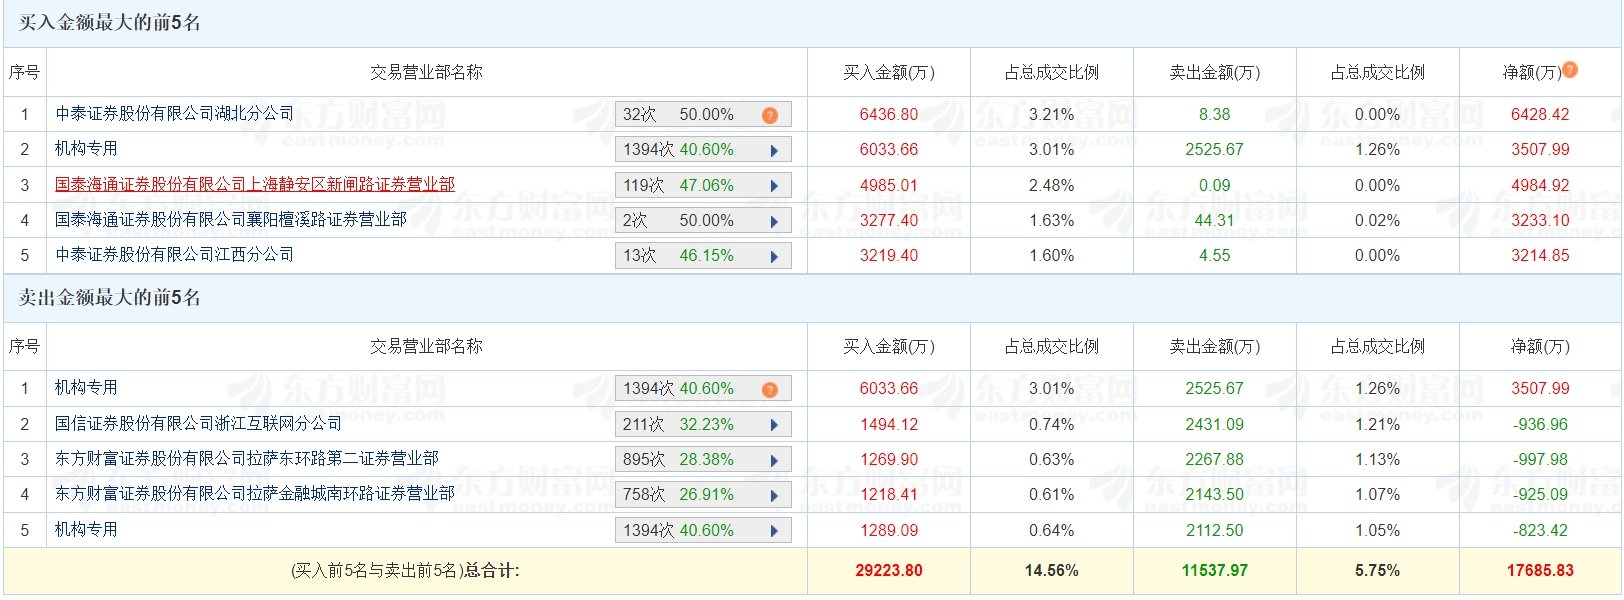The image size is (1624, 600).
Task: Select ratio cell 0.02%
Action: coord(1378,221)
